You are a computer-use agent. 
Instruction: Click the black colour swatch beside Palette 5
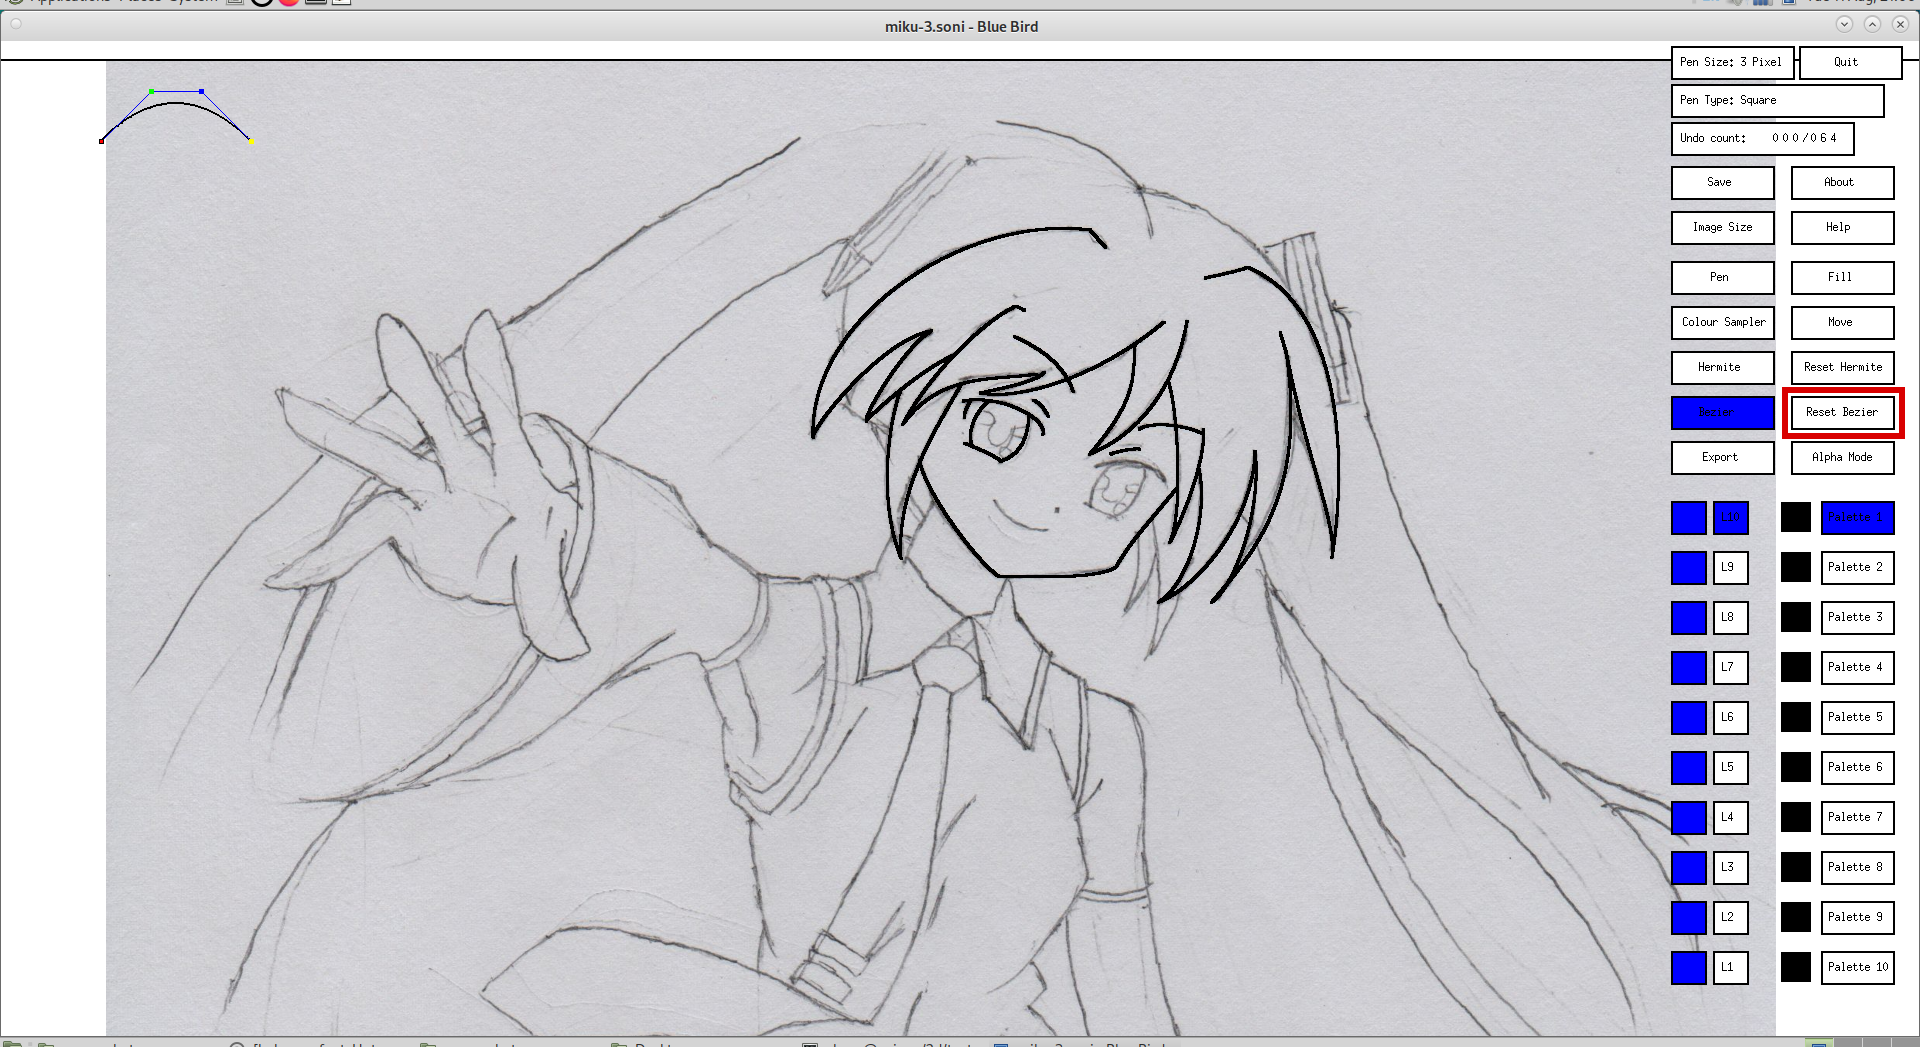pyautogui.click(x=1796, y=717)
